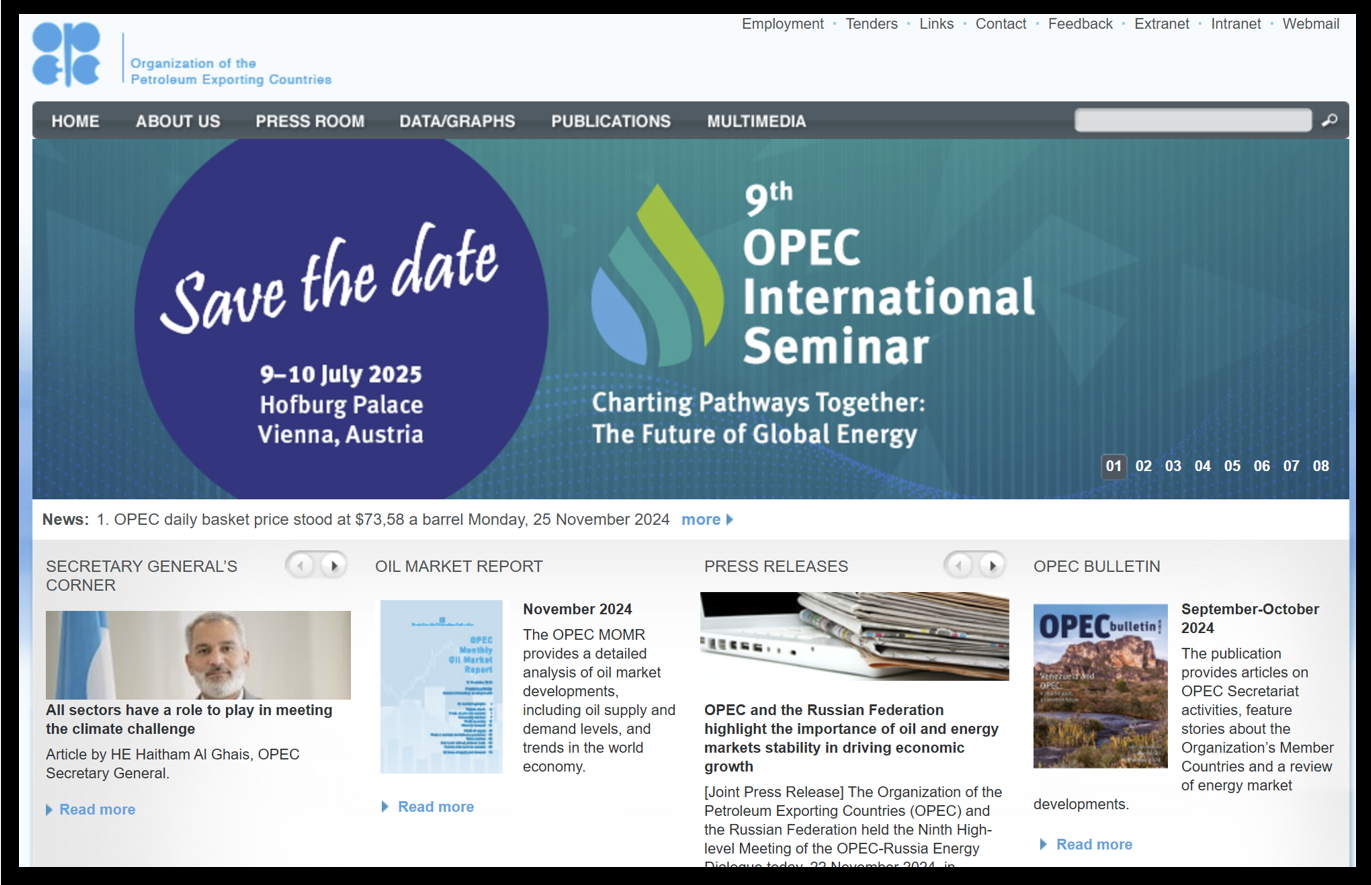Image resolution: width=1371 pixels, height=885 pixels.
Task: Click 'September-October 2024' bulletin title
Action: click(x=1250, y=619)
